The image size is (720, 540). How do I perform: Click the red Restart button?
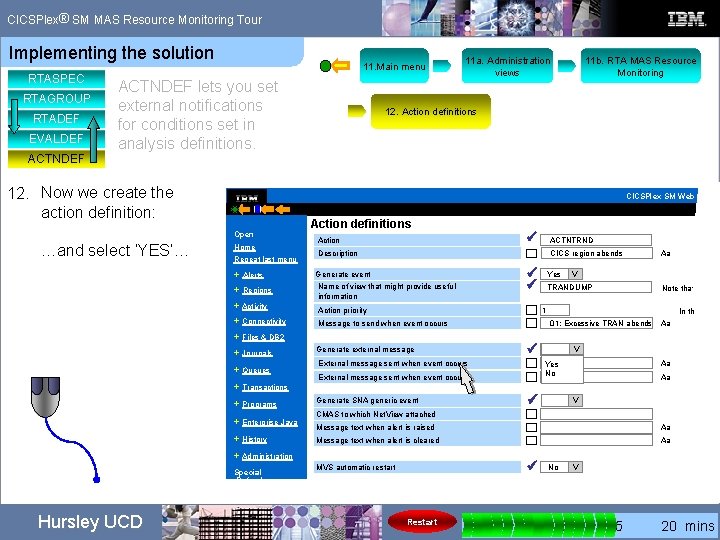tap(422, 522)
